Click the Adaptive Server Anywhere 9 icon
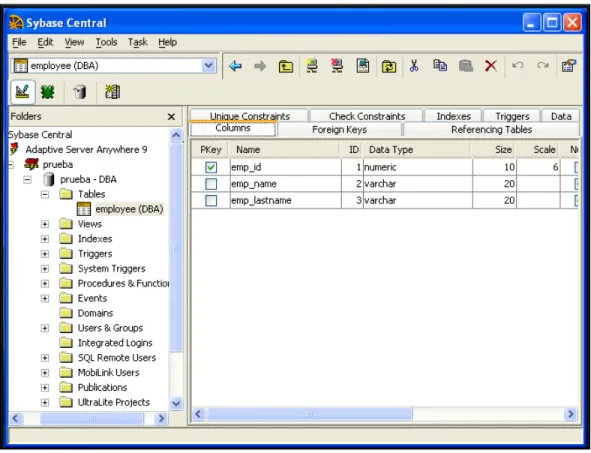The height and width of the screenshot is (453, 591). click(14, 149)
